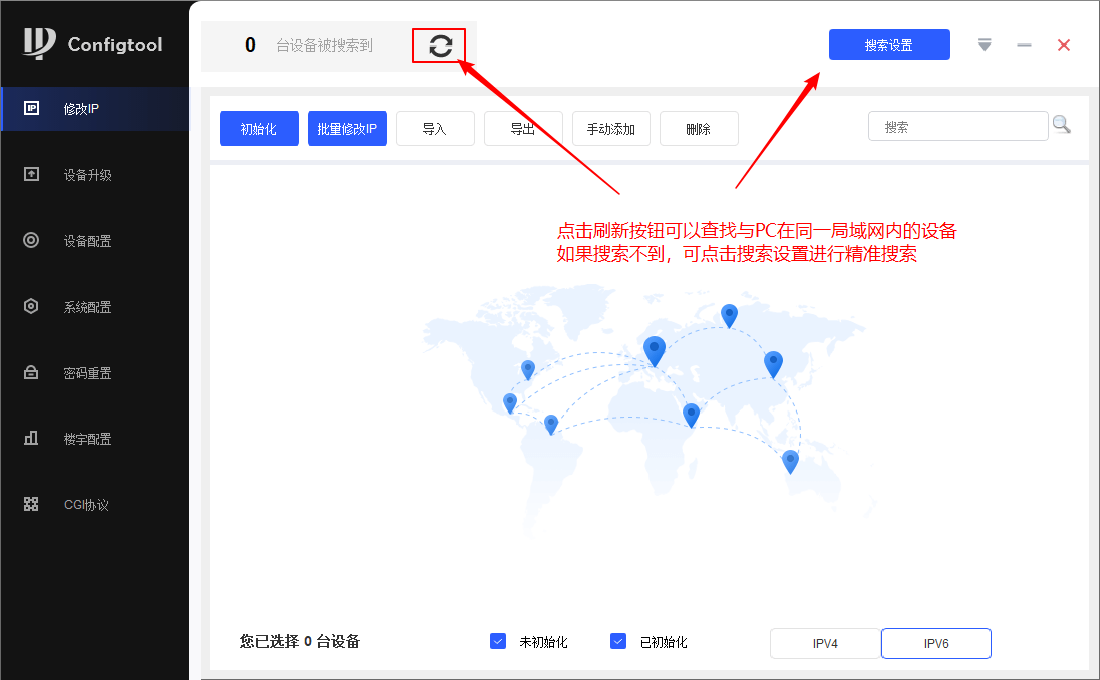The height and width of the screenshot is (680, 1100).
Task: Click the 批量修改IP button
Action: pos(347,128)
